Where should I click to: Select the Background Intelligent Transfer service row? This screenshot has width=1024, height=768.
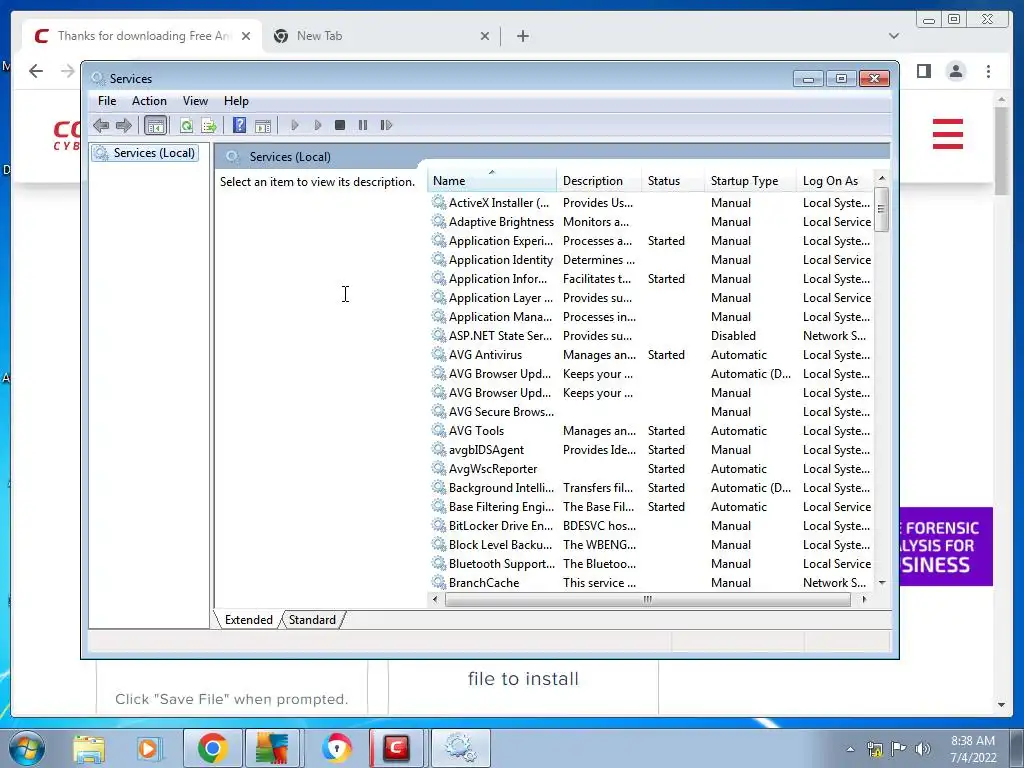click(651, 487)
